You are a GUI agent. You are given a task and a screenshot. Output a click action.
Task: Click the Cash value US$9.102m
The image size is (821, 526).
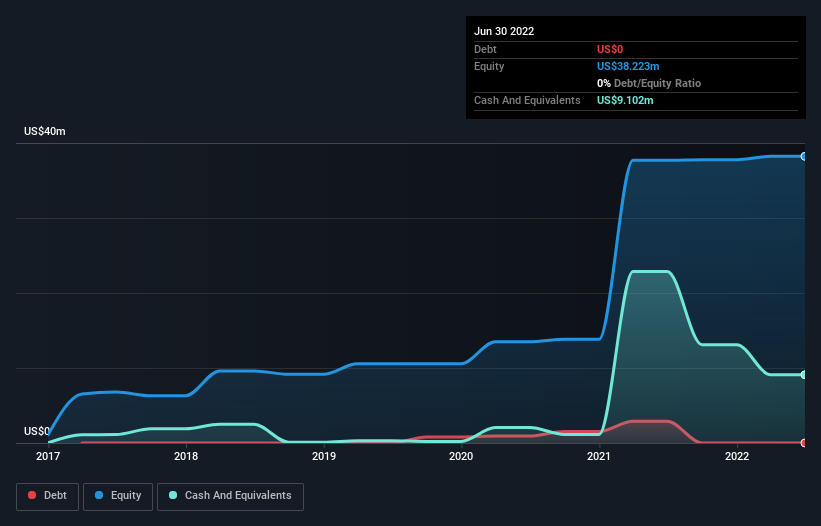[625, 100]
